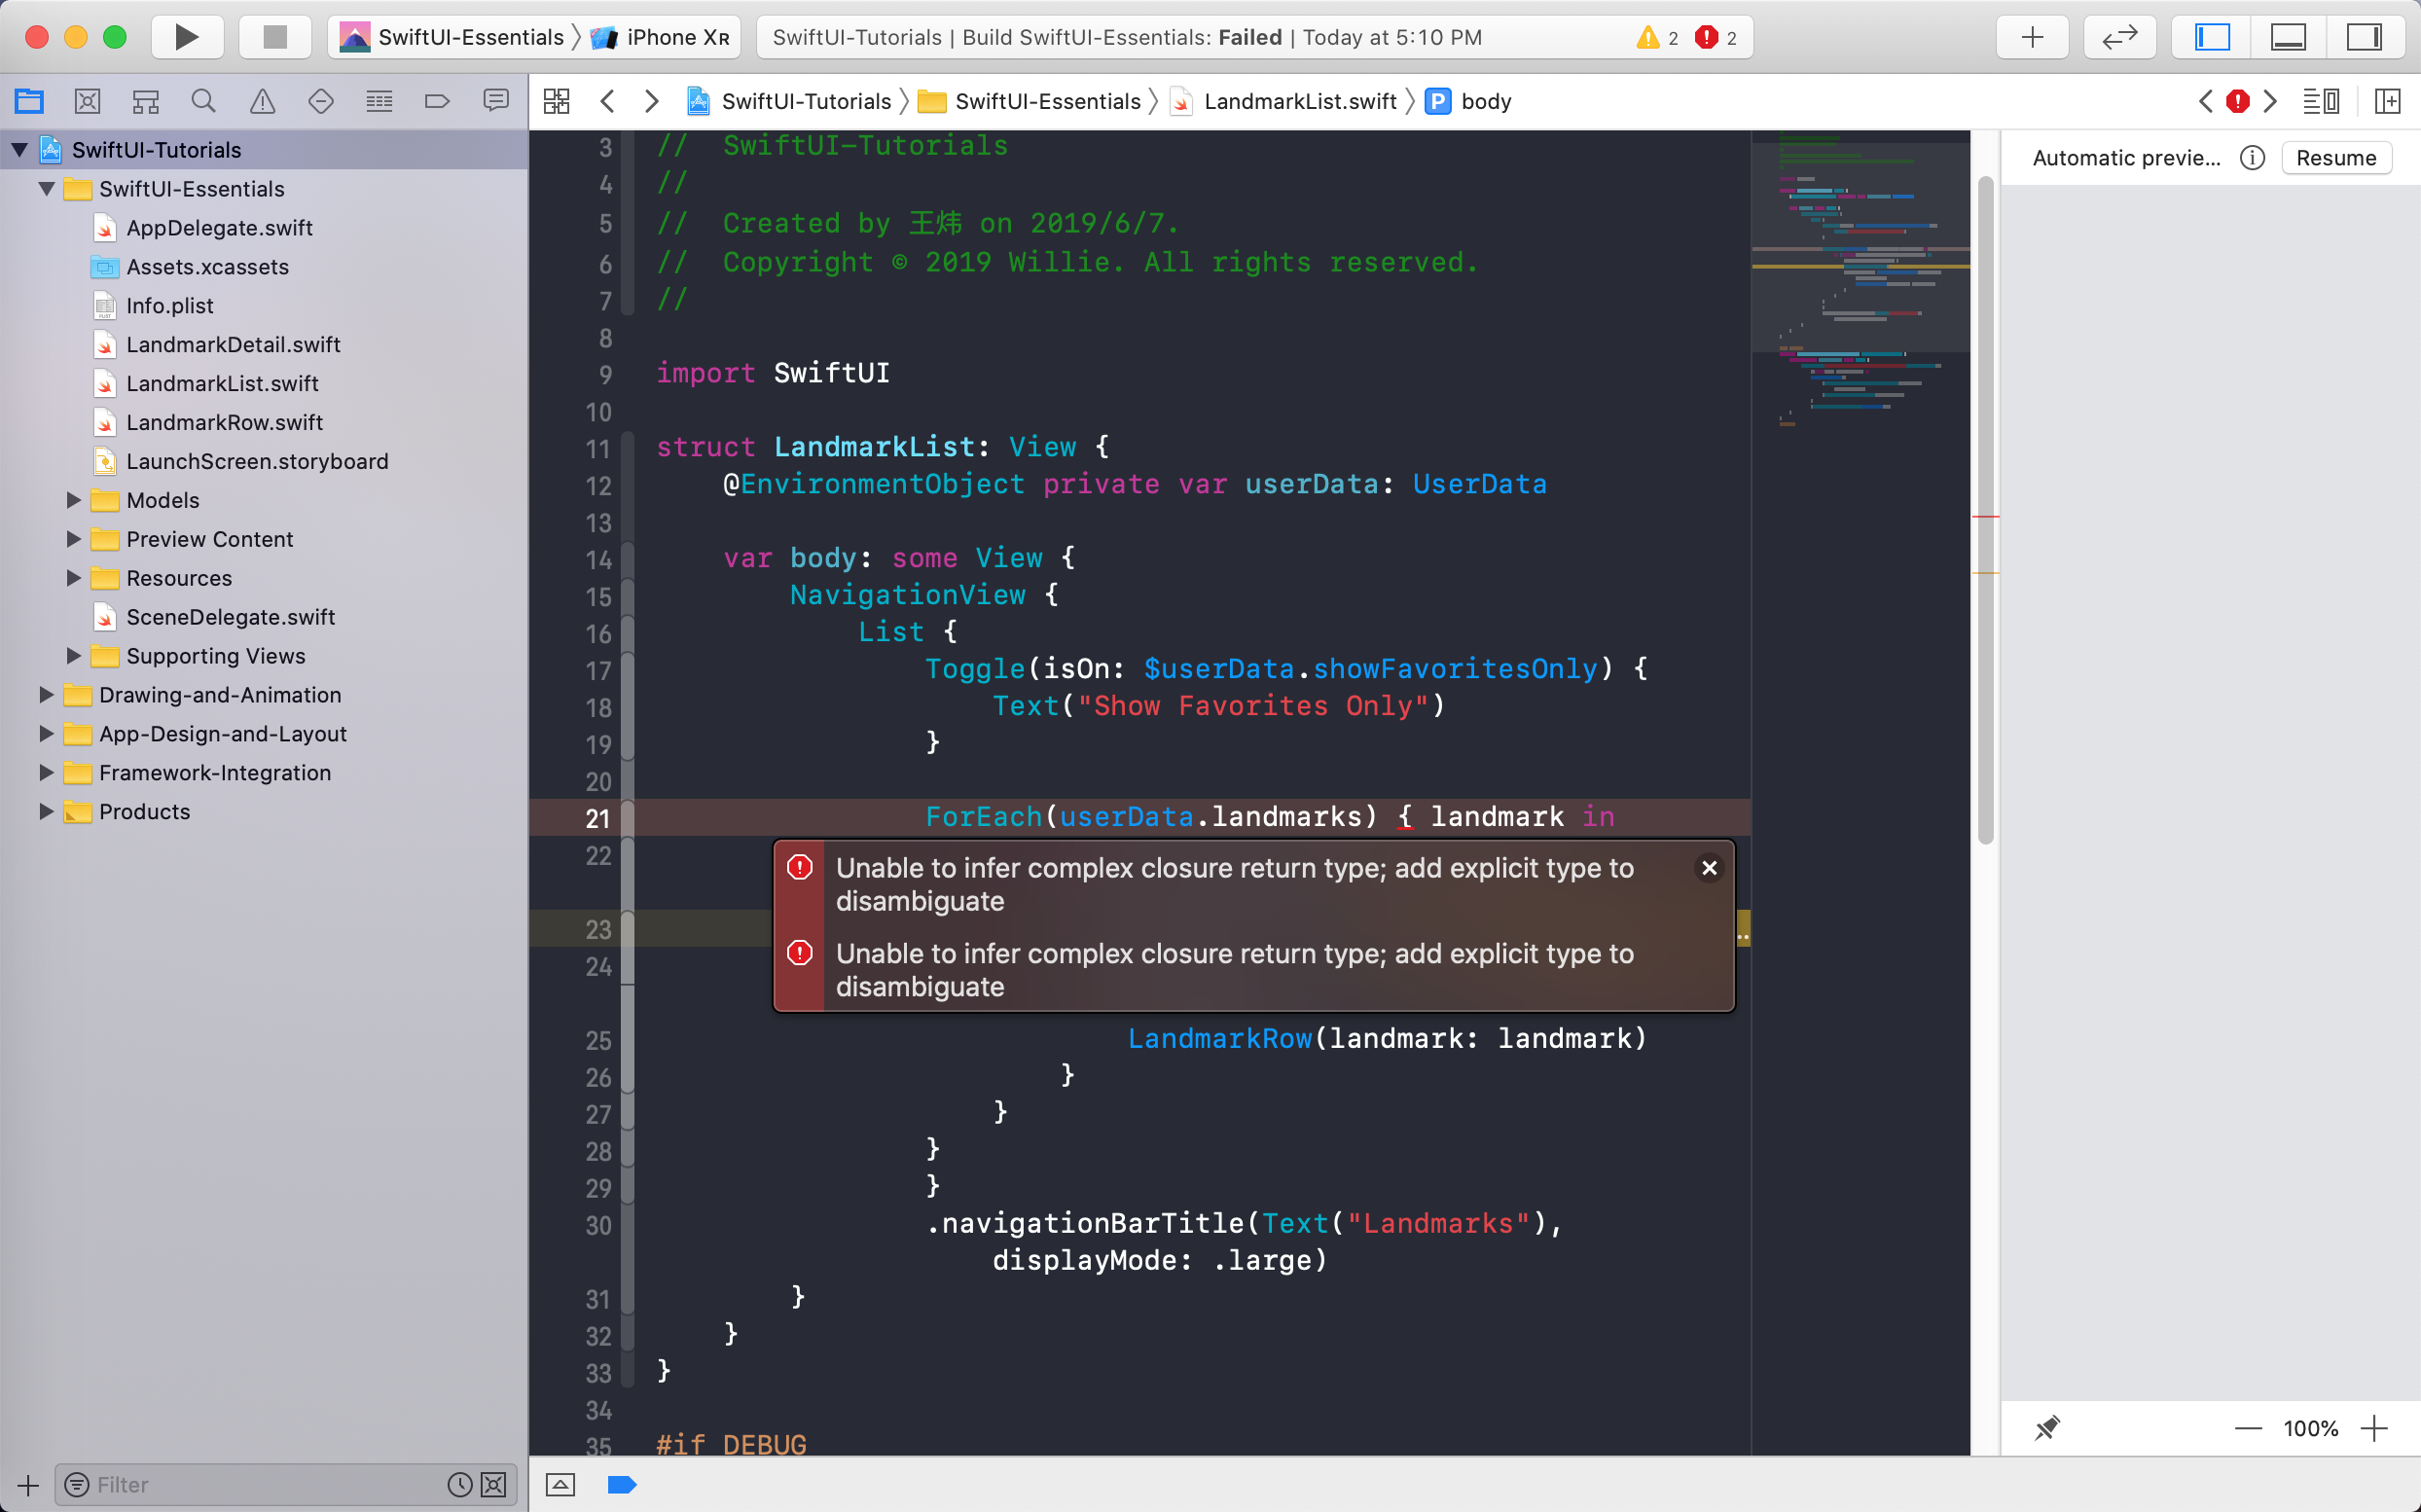Toggle breakpoints activation in debug bar
This screenshot has height=1512, width=2421.
click(x=622, y=1484)
